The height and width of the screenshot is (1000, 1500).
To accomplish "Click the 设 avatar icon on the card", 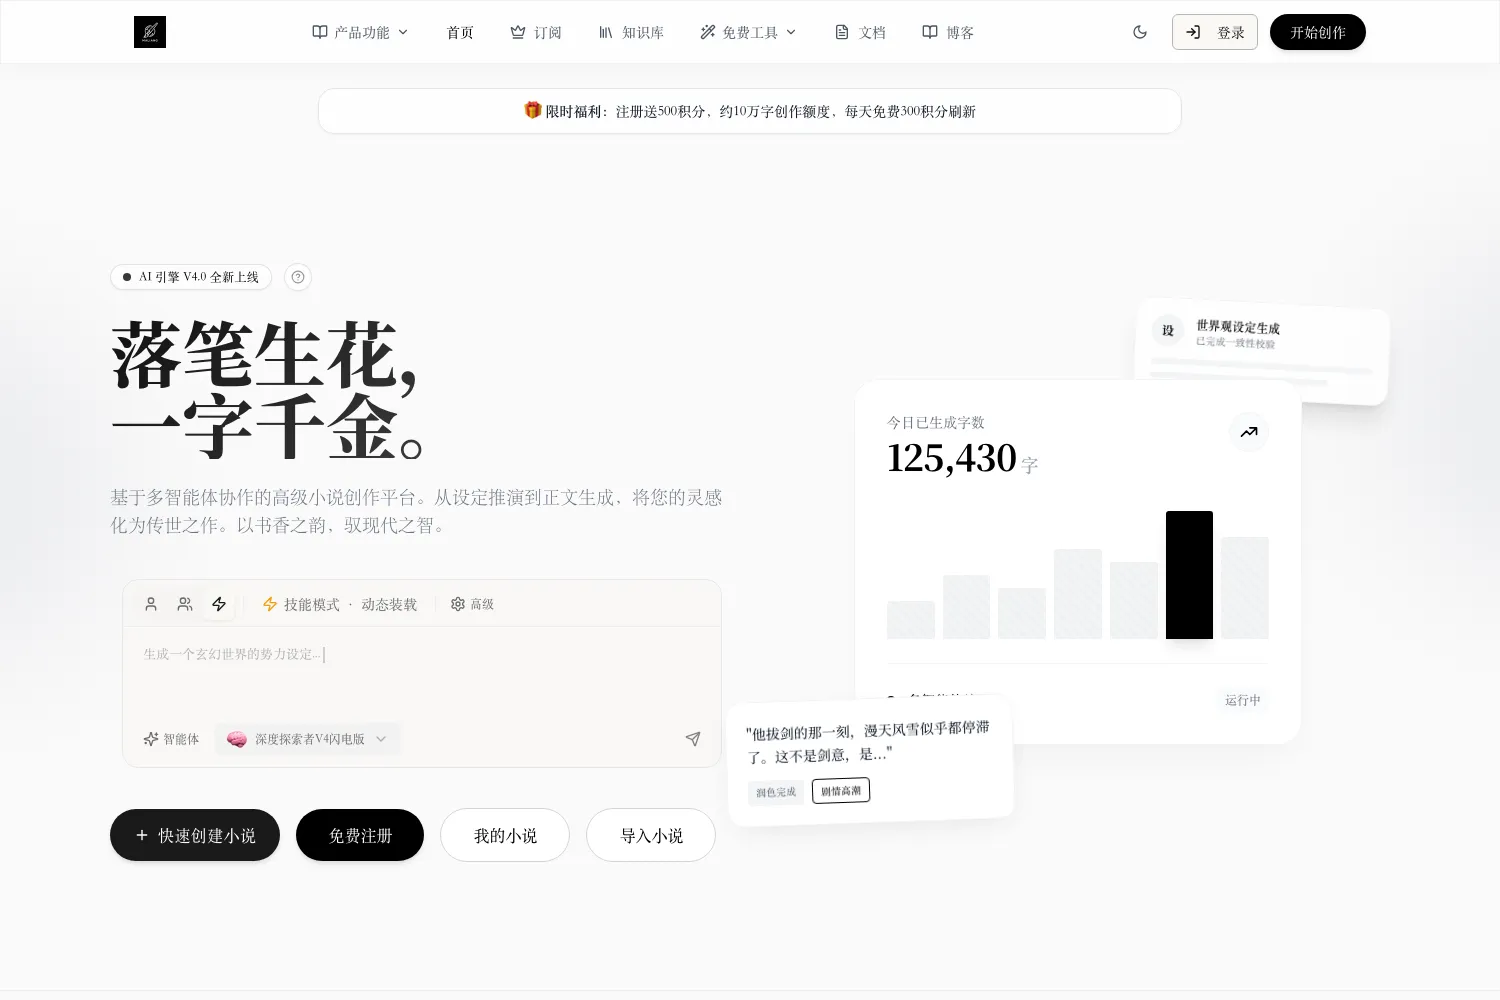I will 1168,330.
